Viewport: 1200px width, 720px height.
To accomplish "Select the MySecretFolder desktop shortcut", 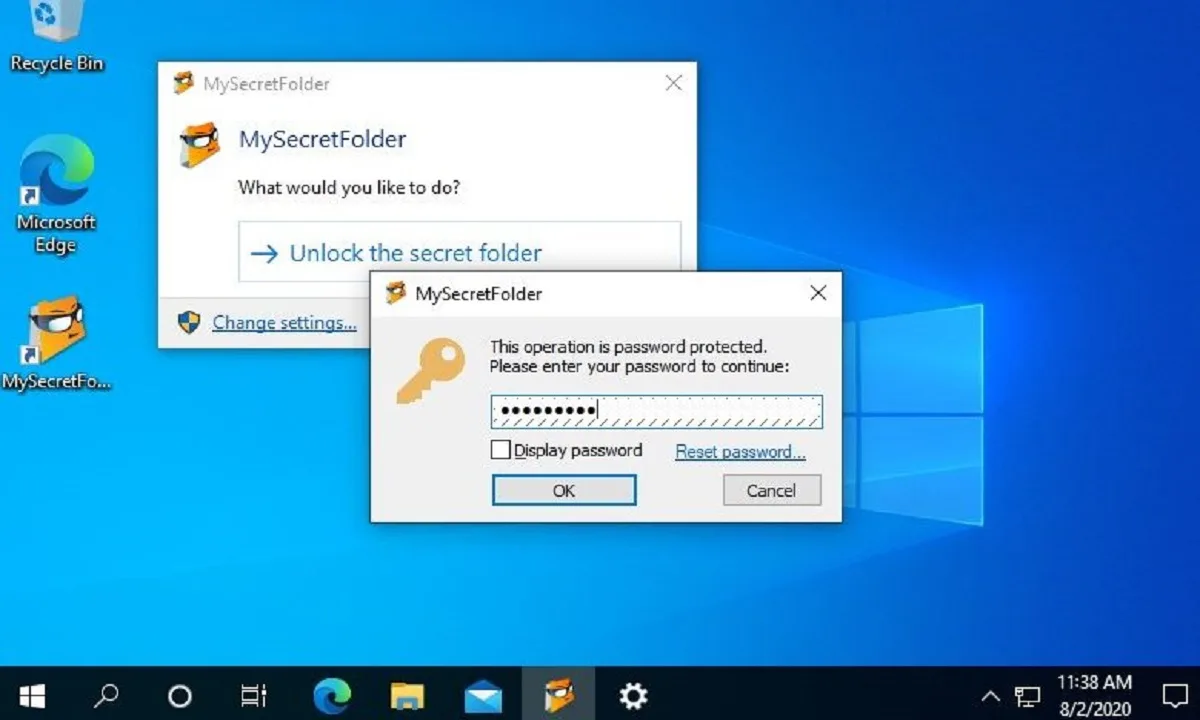I will coord(57,343).
